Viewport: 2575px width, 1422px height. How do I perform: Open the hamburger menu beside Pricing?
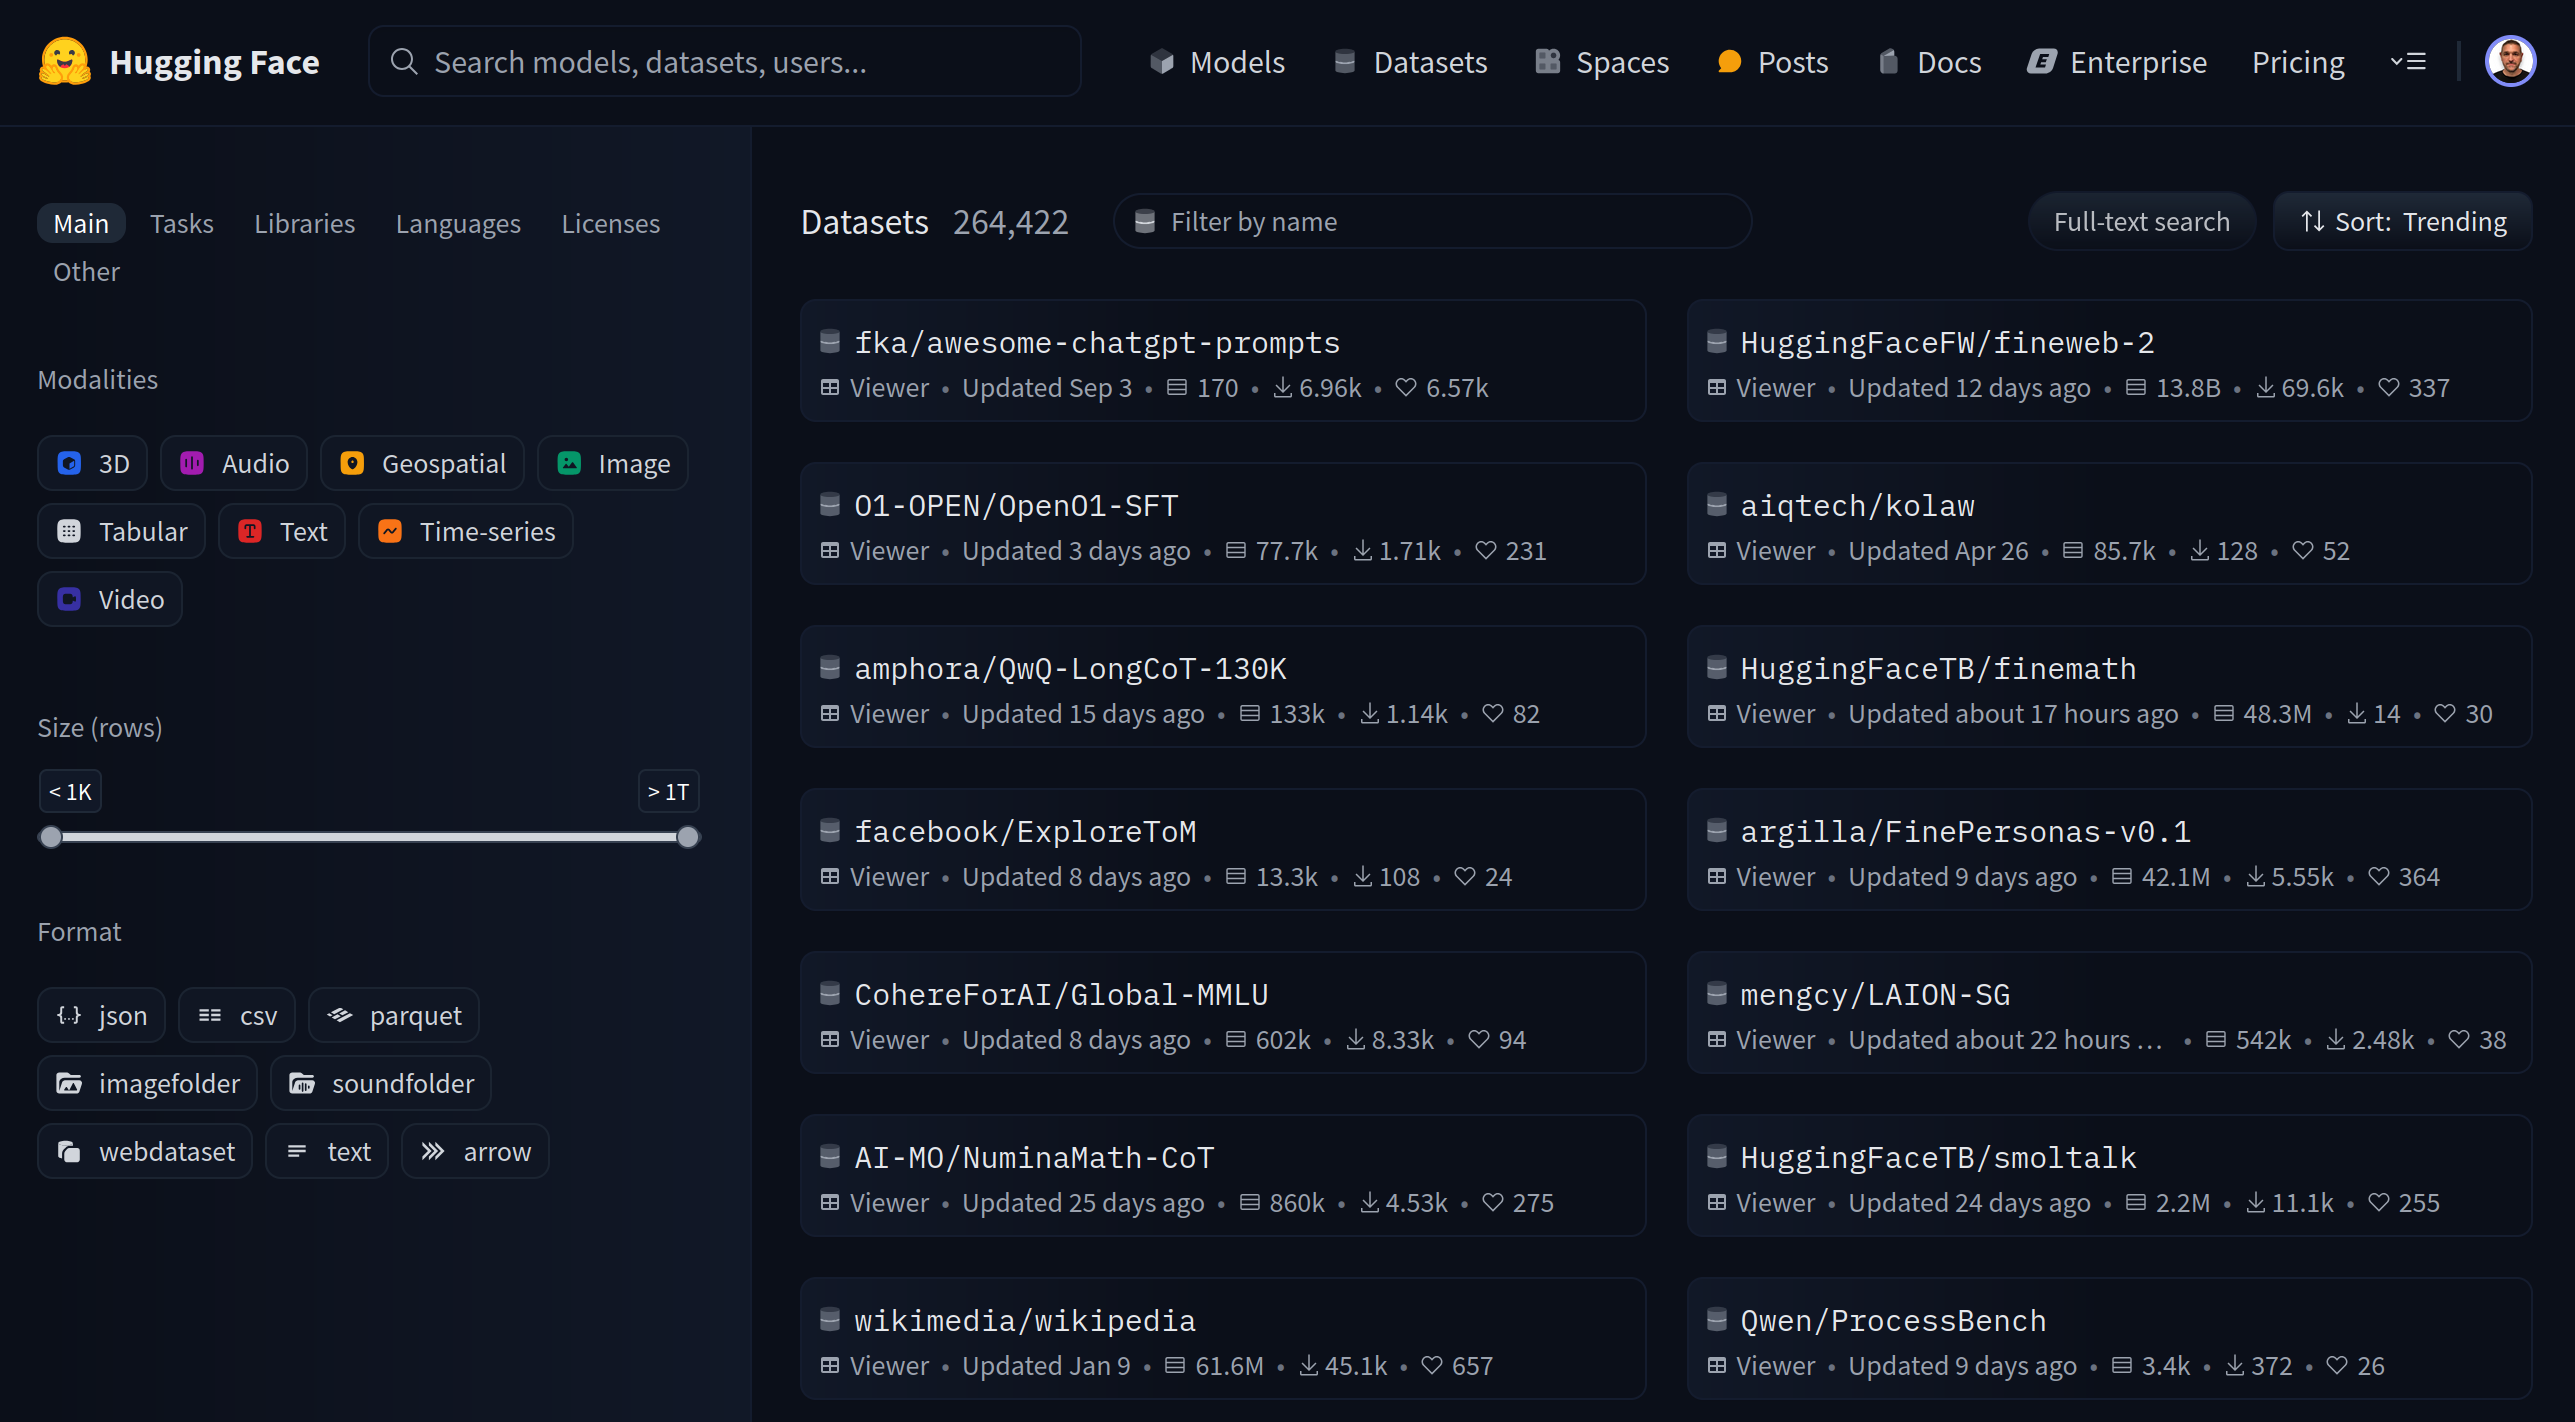tap(2410, 61)
